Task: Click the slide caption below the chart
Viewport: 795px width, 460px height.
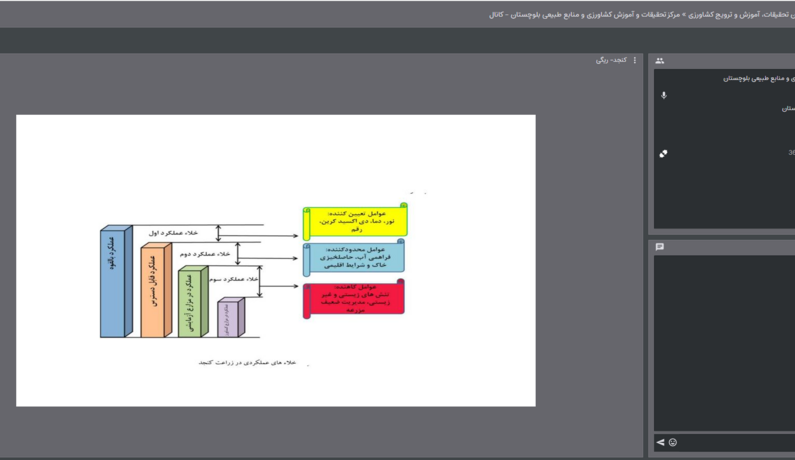Action: tap(247, 363)
